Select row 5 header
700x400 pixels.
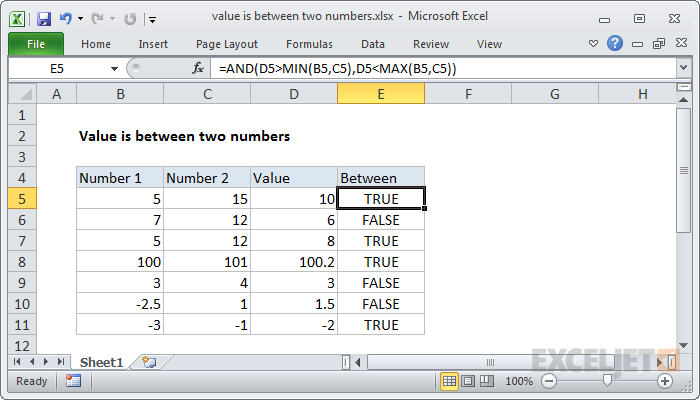coord(22,199)
